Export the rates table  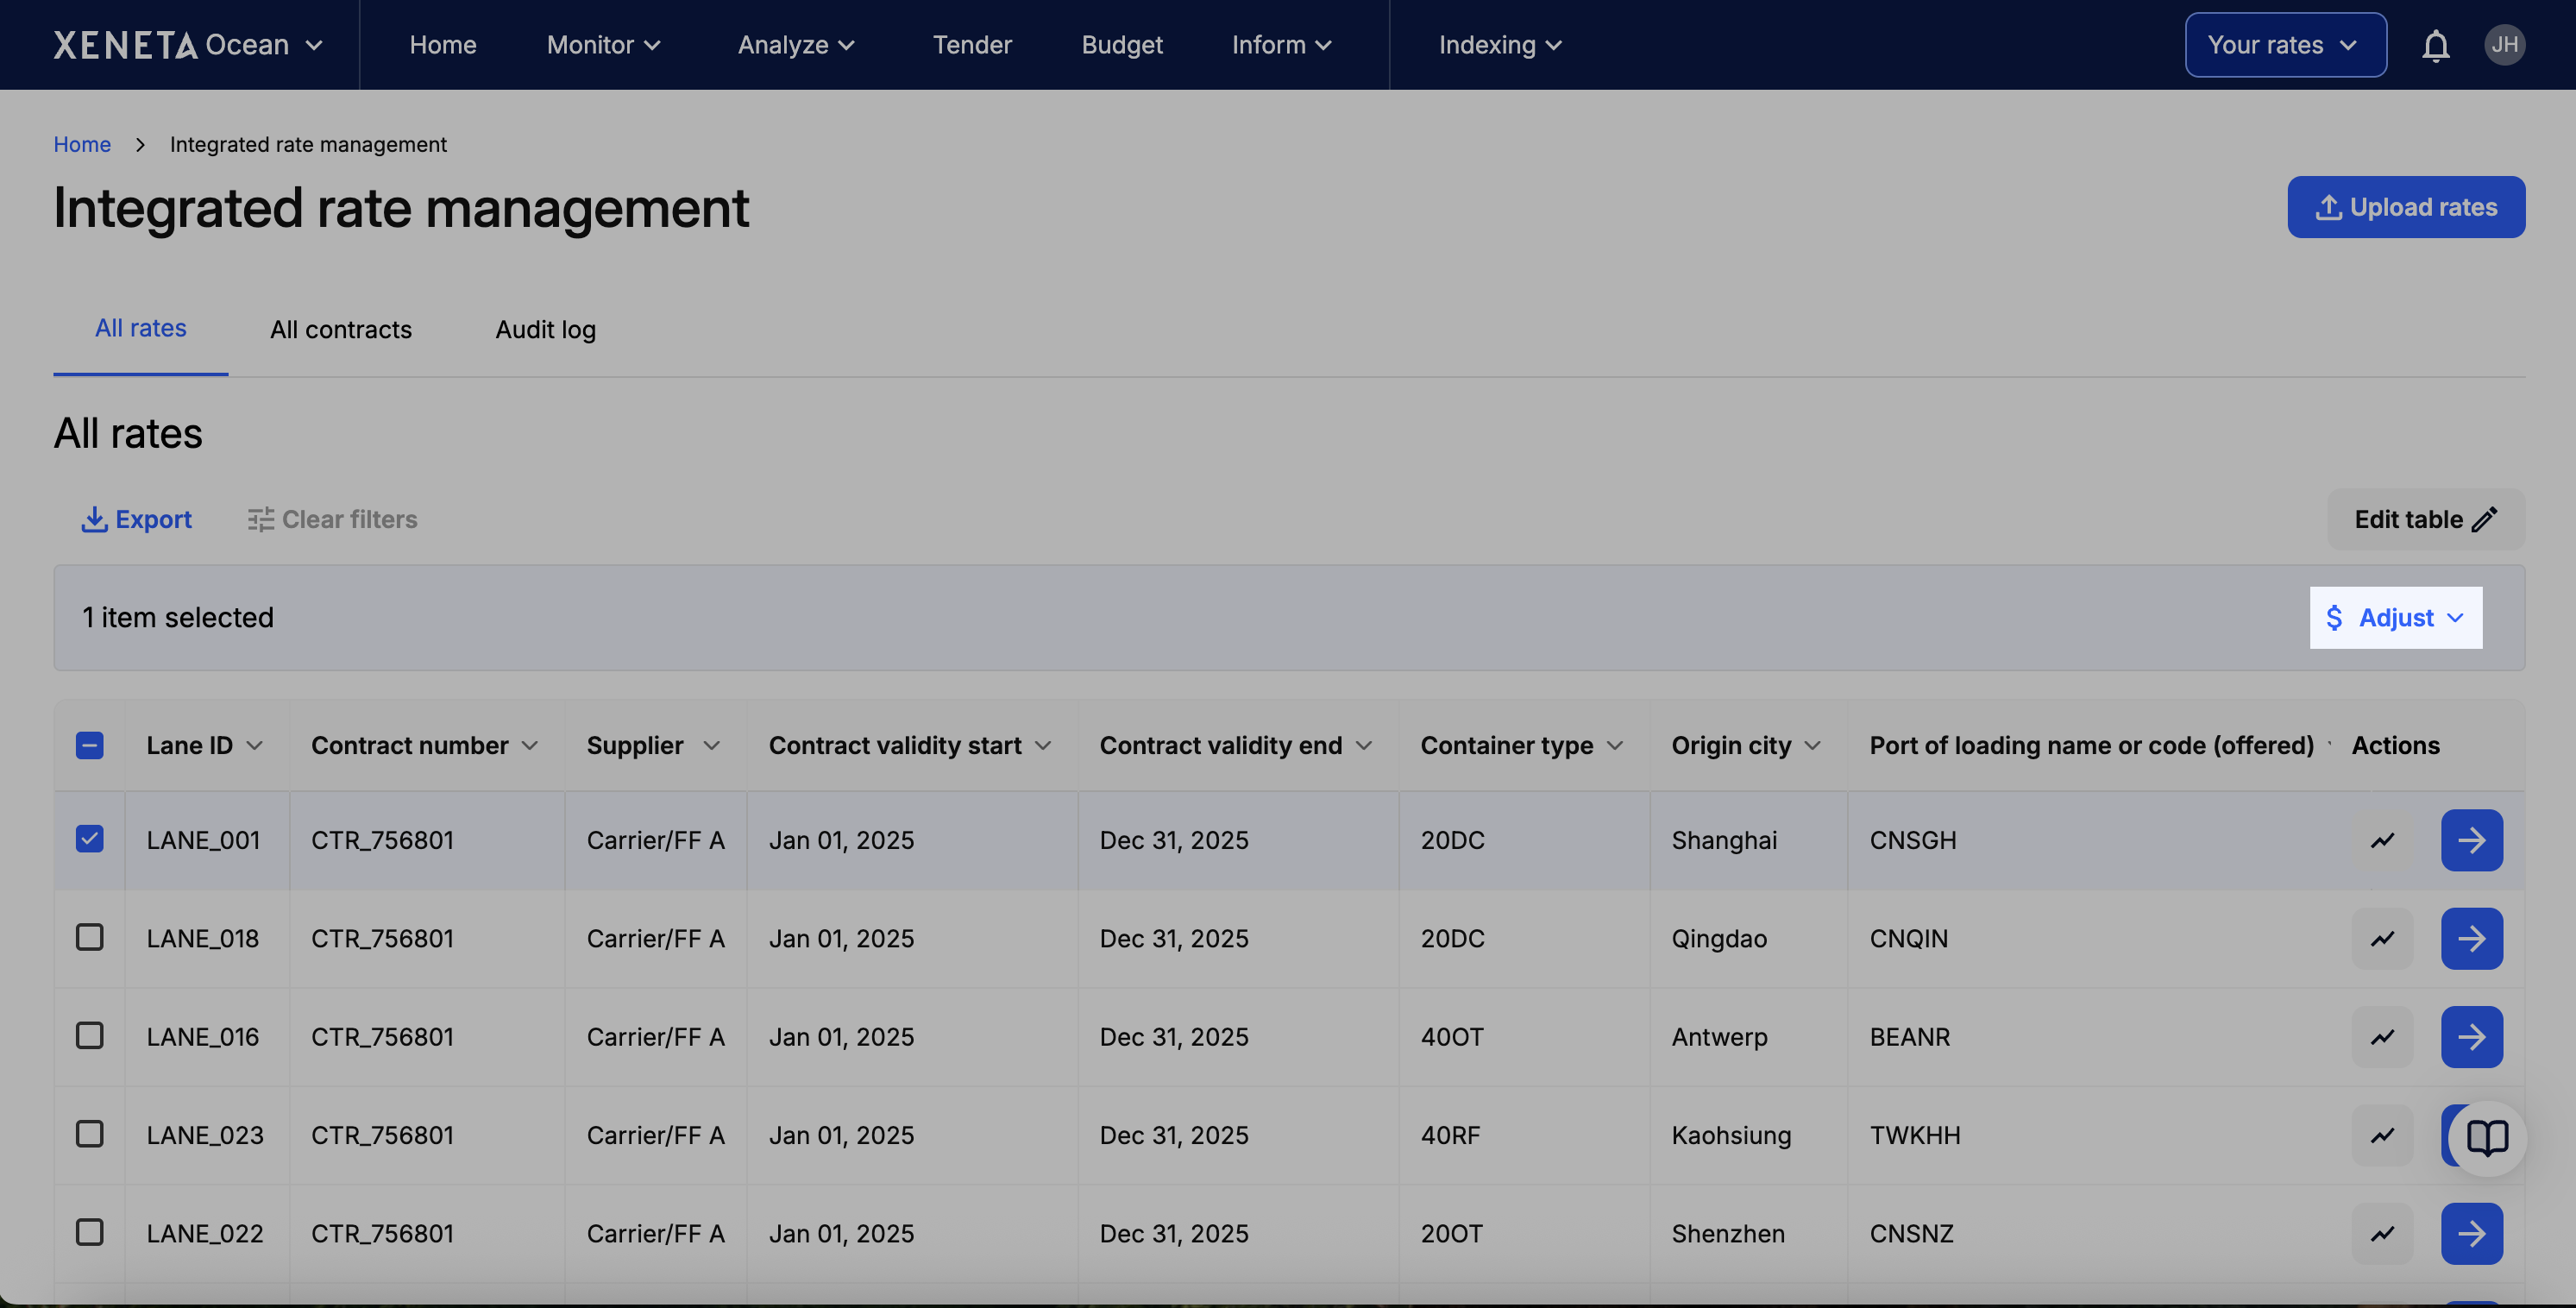pyautogui.click(x=136, y=519)
